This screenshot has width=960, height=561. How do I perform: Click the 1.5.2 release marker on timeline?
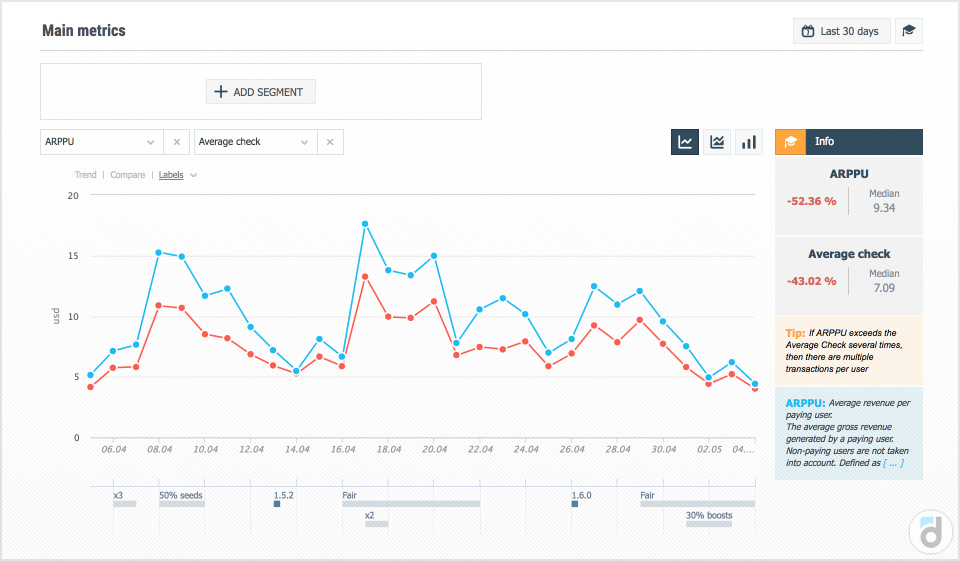pyautogui.click(x=277, y=504)
